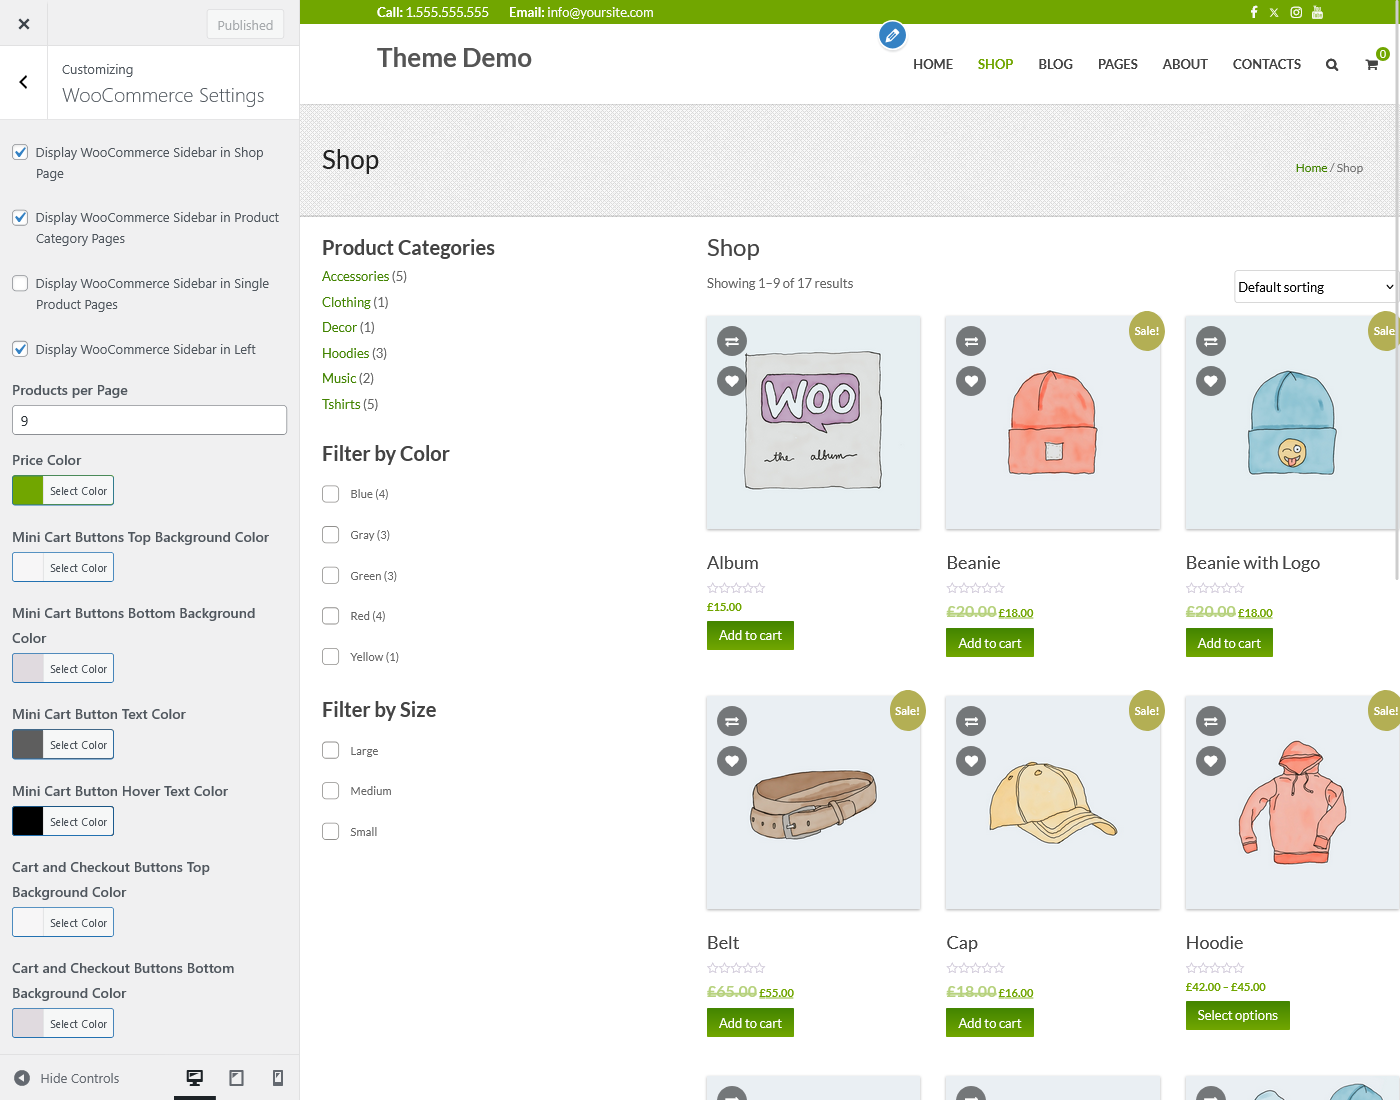1400x1100 pixels.
Task: Click compare icon on Beanie product
Action: [971, 341]
